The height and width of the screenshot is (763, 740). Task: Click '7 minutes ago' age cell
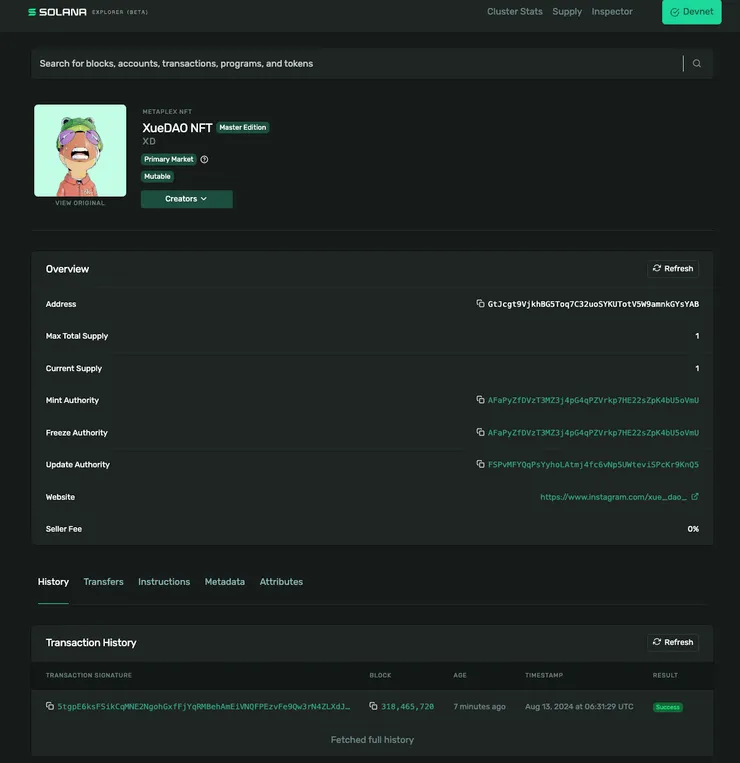pos(479,707)
